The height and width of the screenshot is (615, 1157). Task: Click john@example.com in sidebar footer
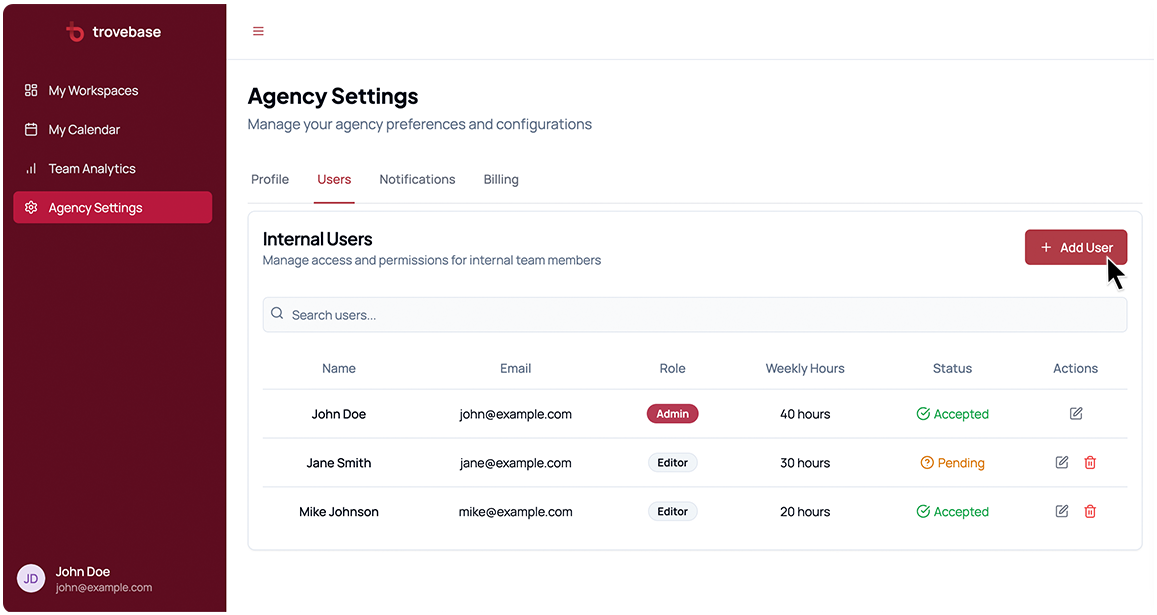point(103,588)
